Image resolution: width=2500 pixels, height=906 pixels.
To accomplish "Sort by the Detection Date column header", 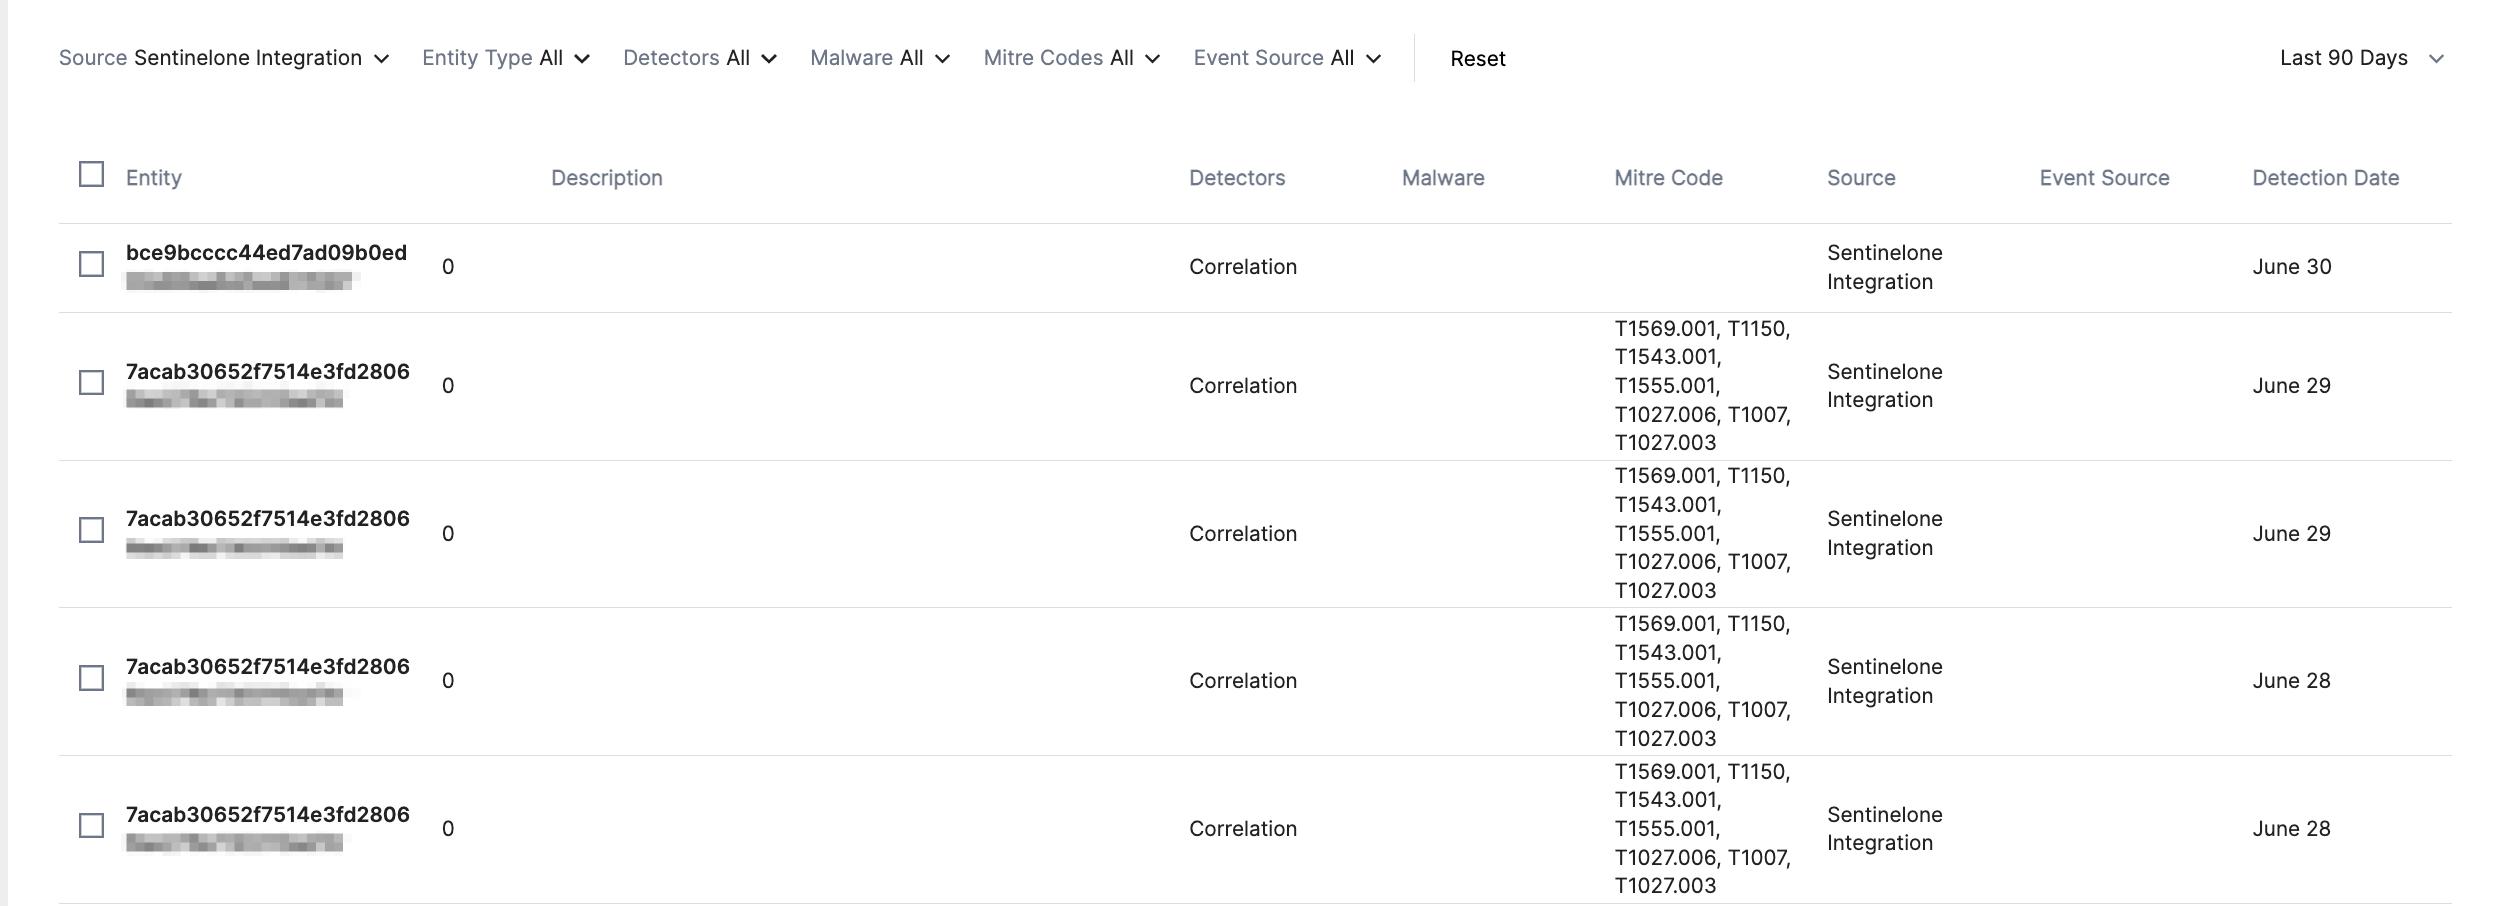I will [x=2325, y=178].
